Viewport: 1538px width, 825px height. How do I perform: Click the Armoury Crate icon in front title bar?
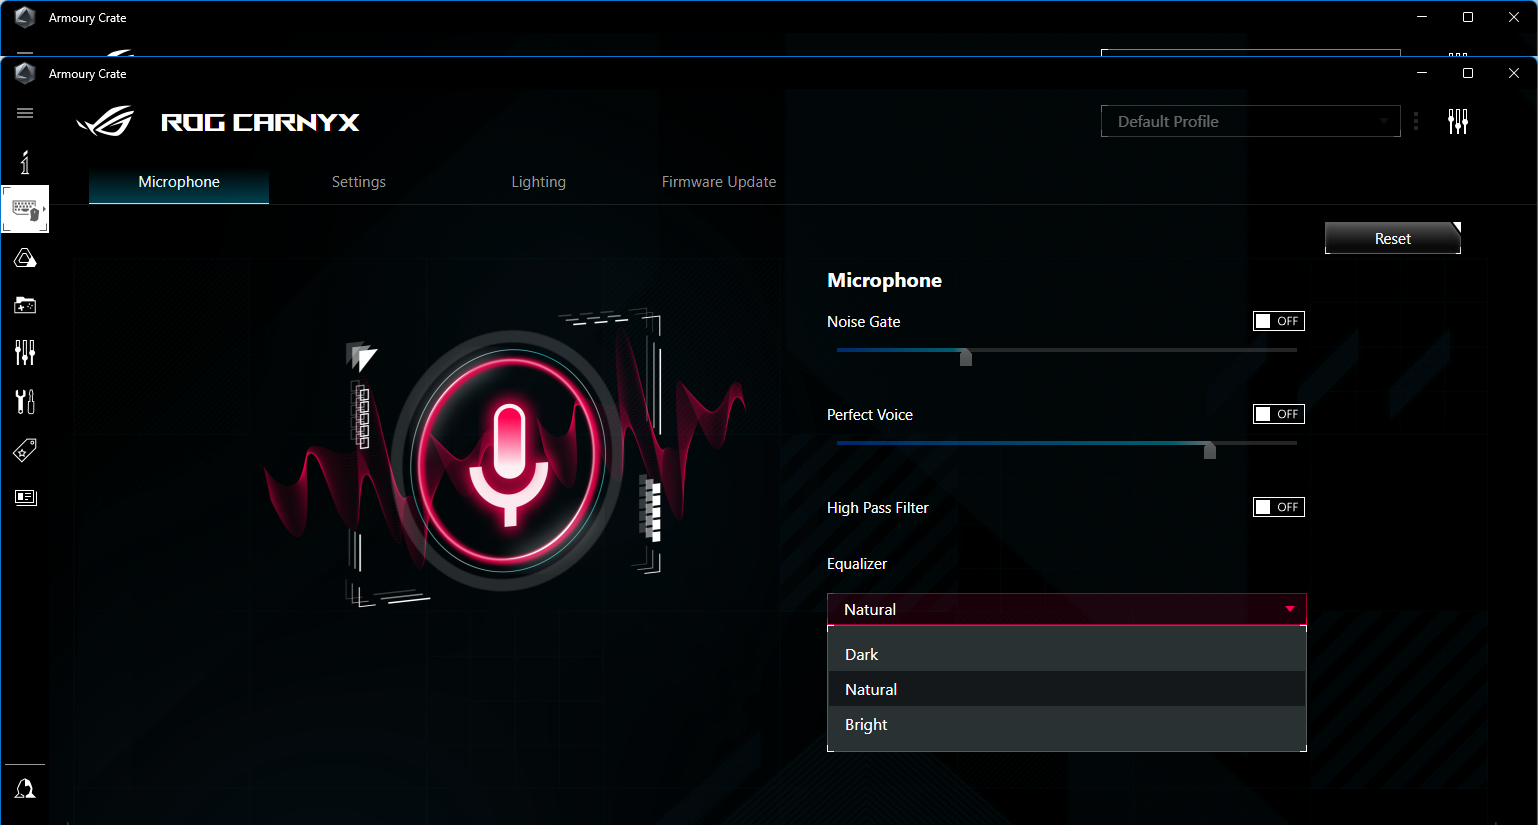click(25, 73)
